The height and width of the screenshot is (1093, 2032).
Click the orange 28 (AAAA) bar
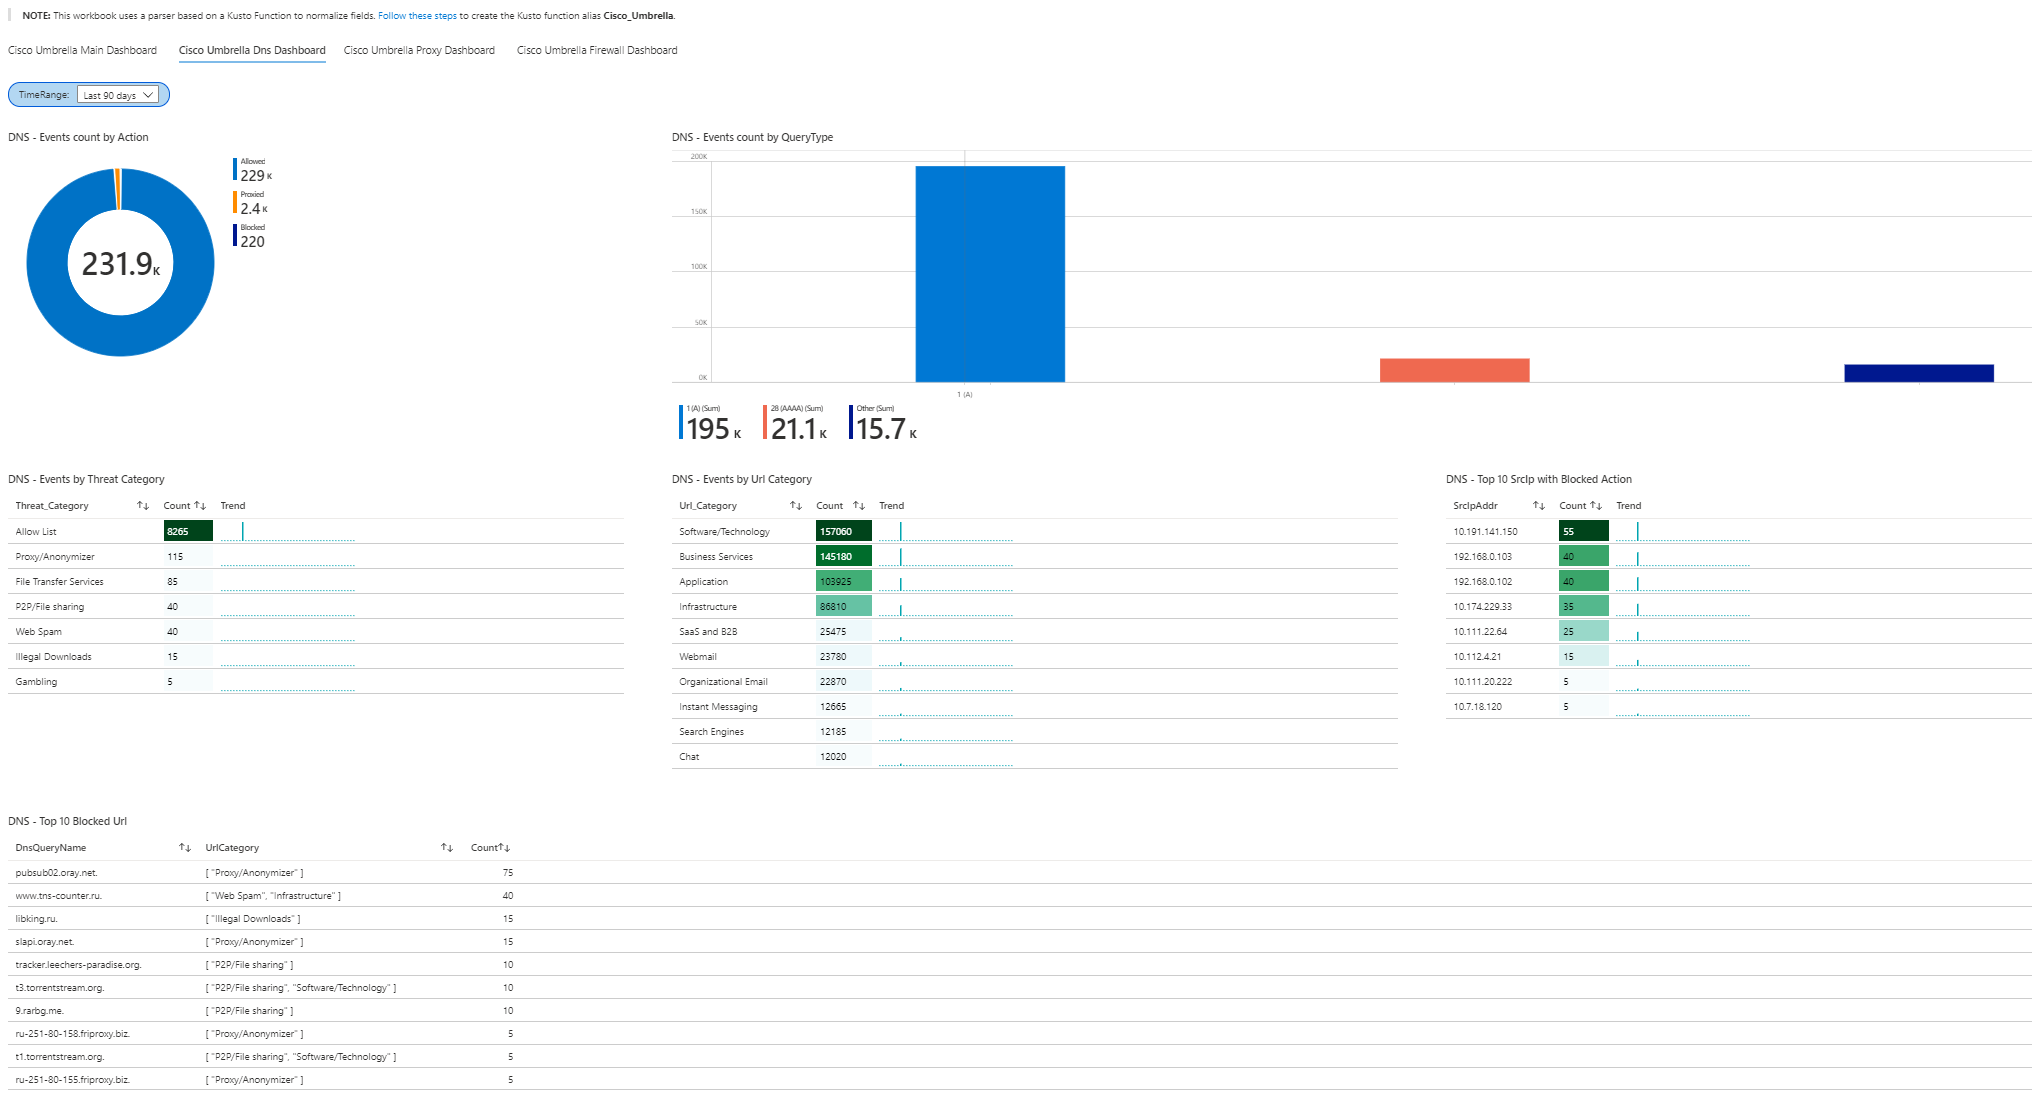1454,370
